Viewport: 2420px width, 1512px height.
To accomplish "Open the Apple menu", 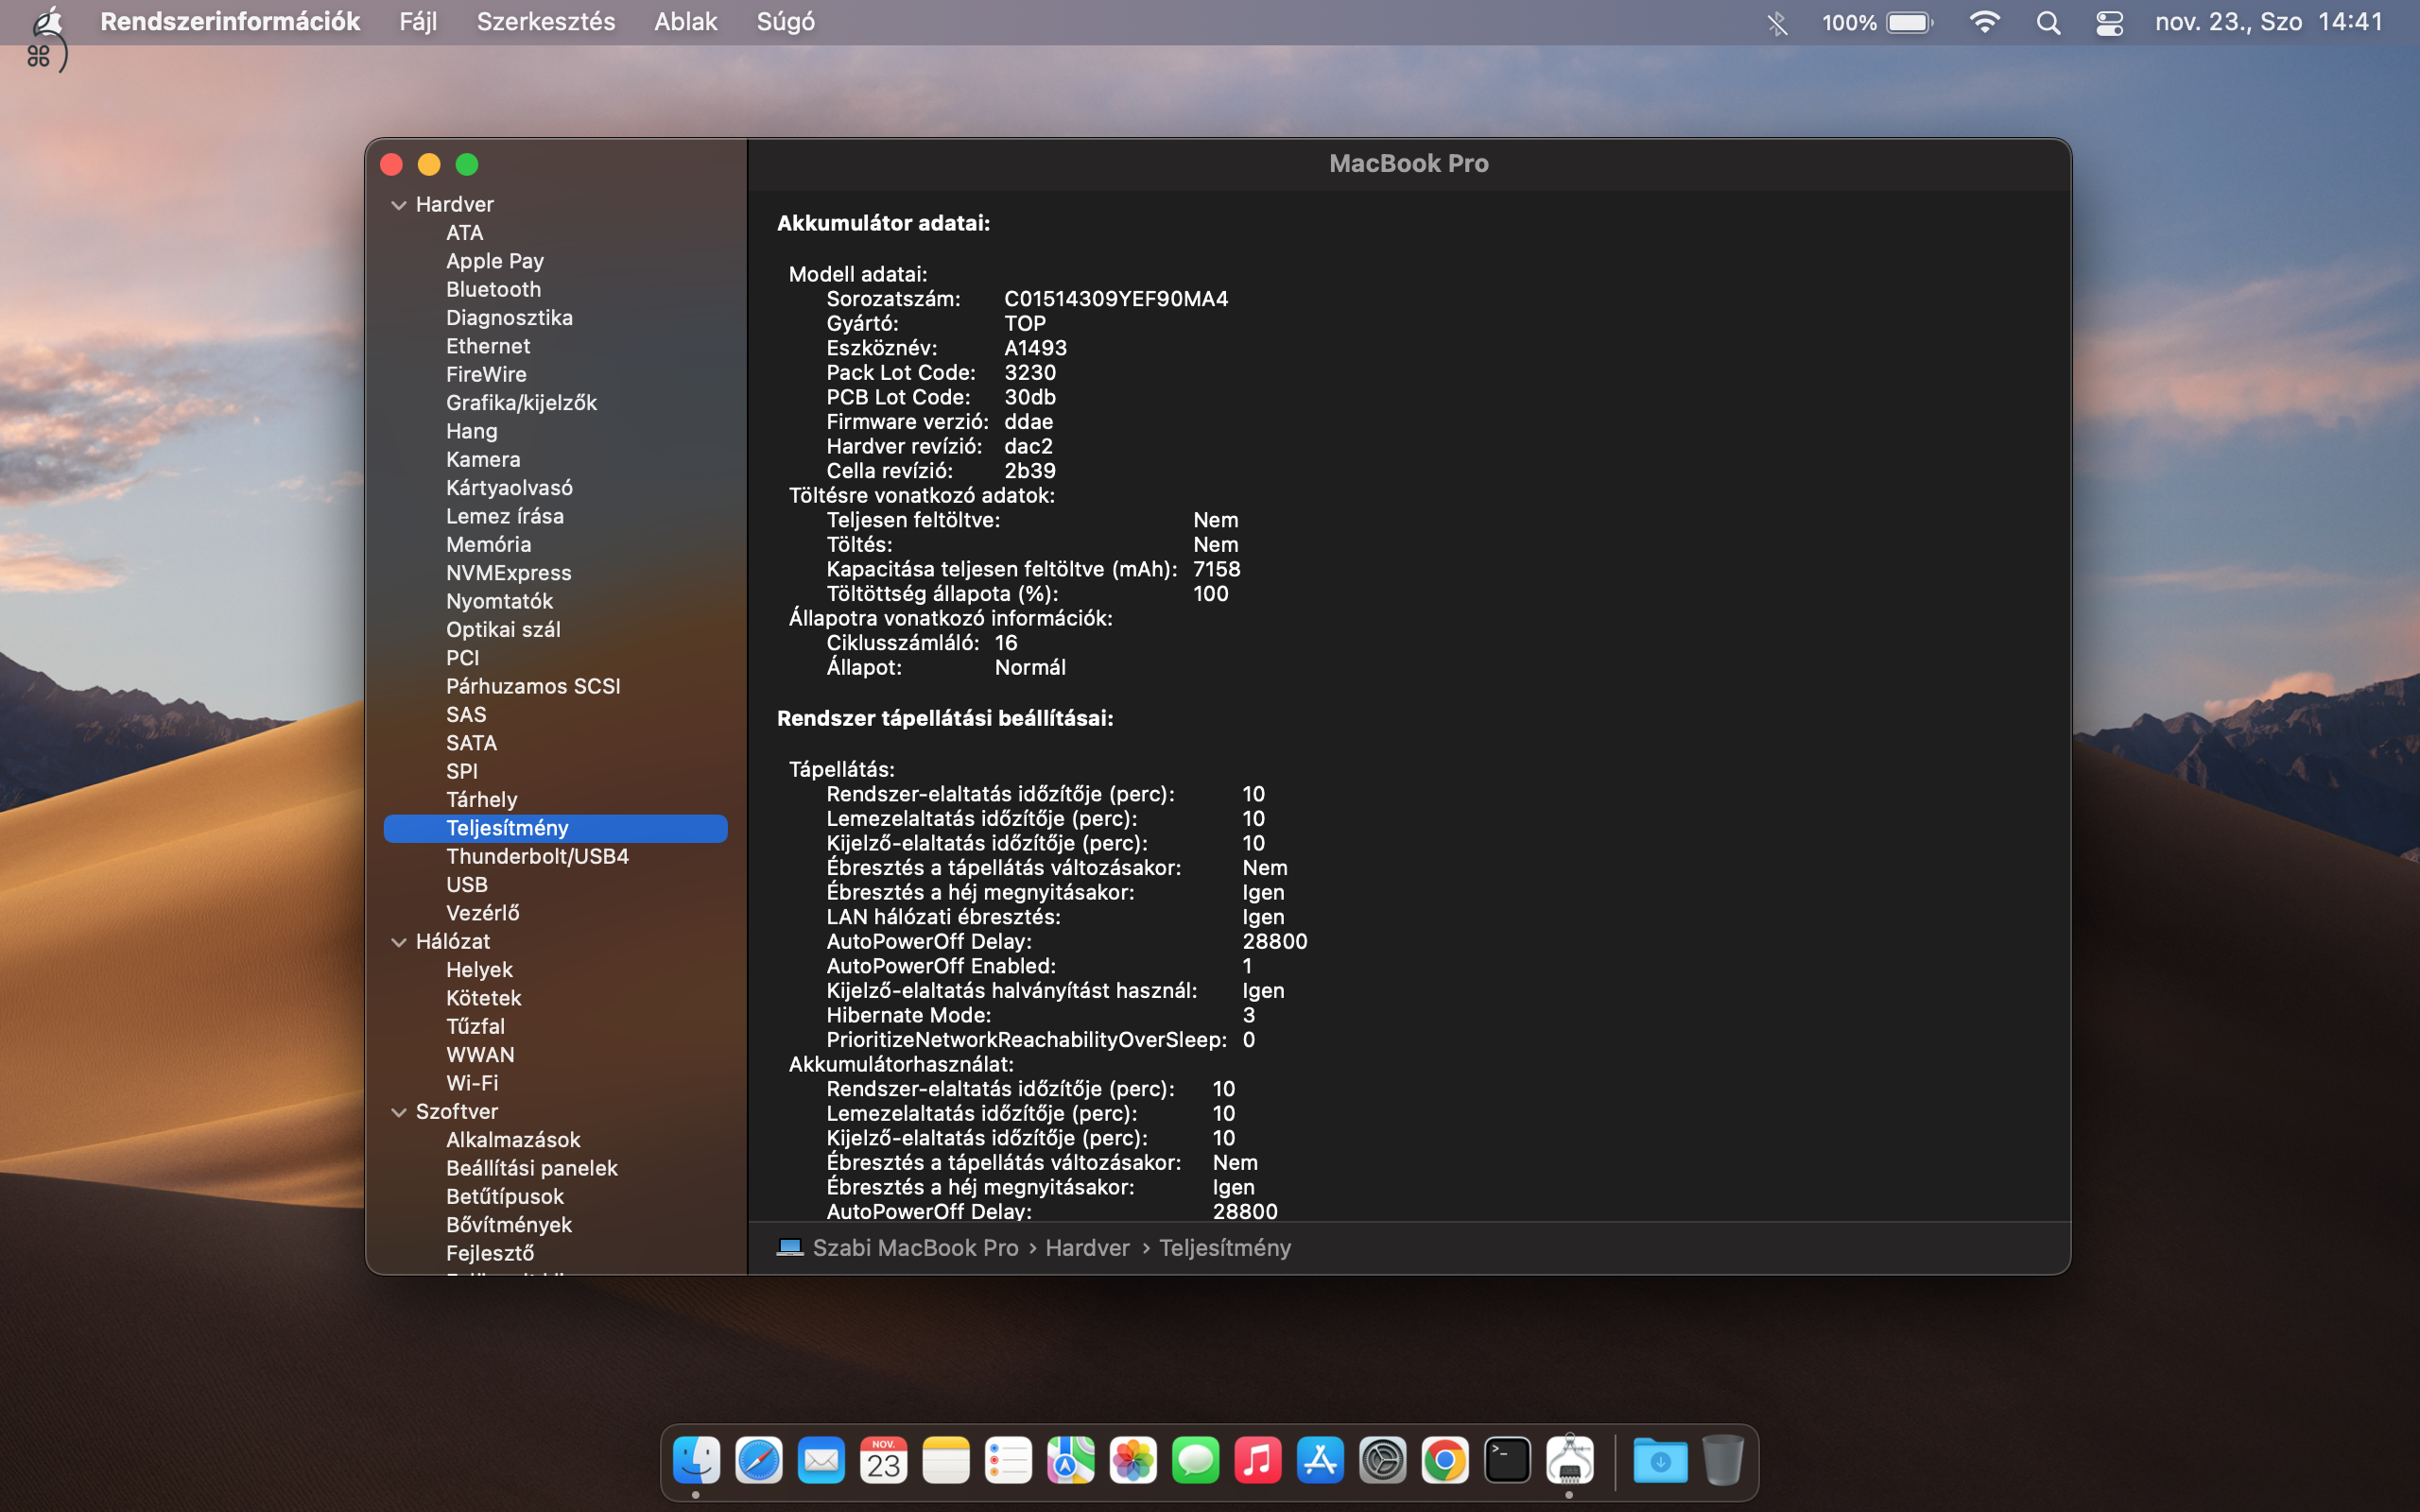I will (46, 22).
